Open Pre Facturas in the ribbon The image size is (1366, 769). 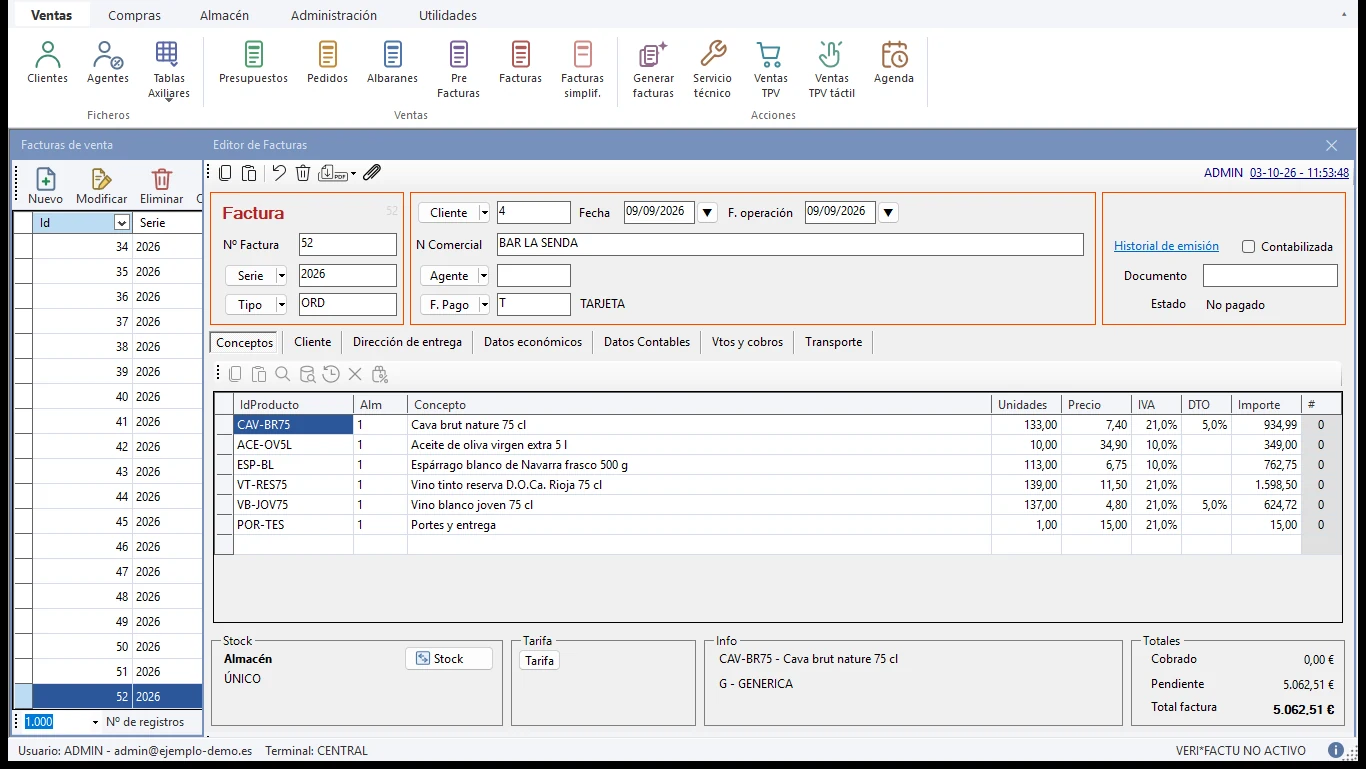coord(459,69)
